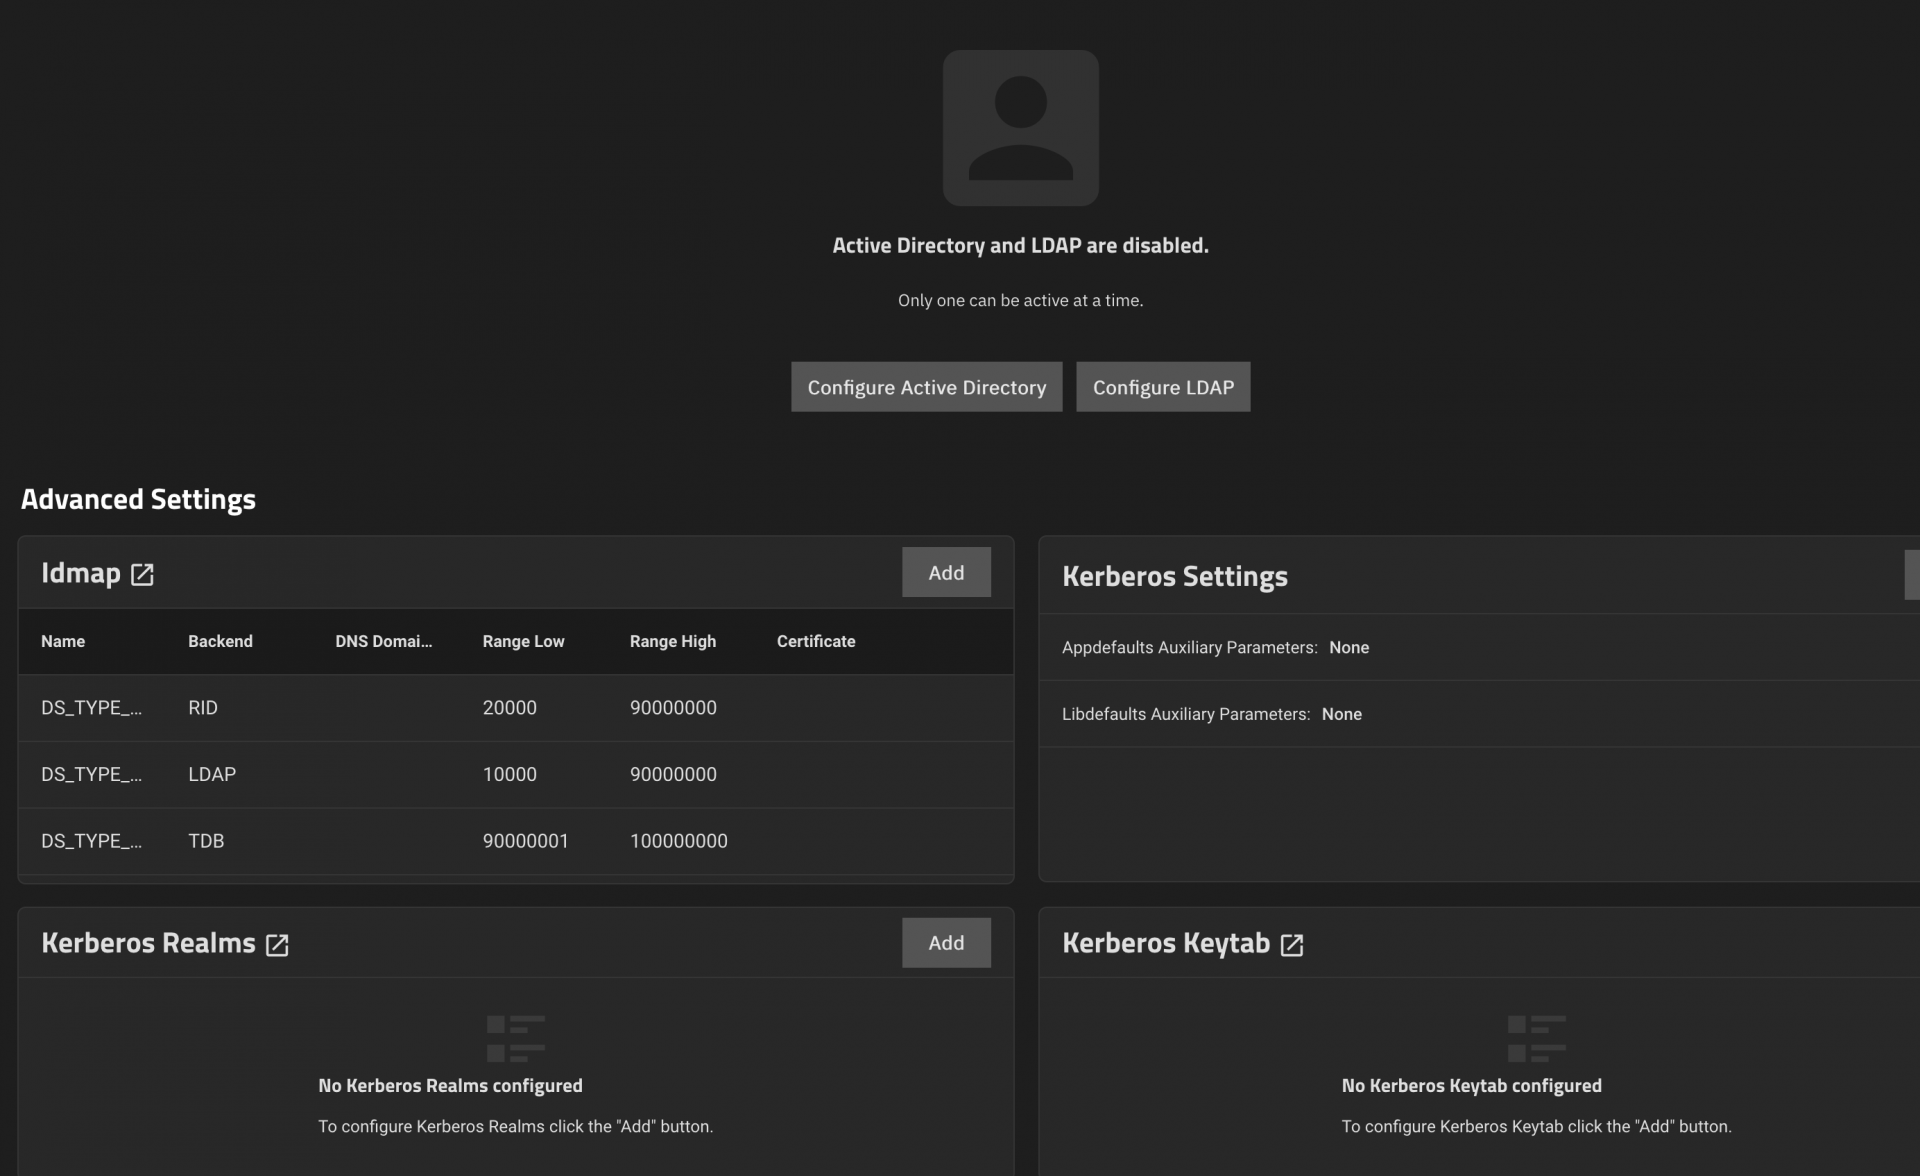This screenshot has width=1920, height=1176.
Task: Click Range High 90000000 in RID row
Action: (x=673, y=708)
